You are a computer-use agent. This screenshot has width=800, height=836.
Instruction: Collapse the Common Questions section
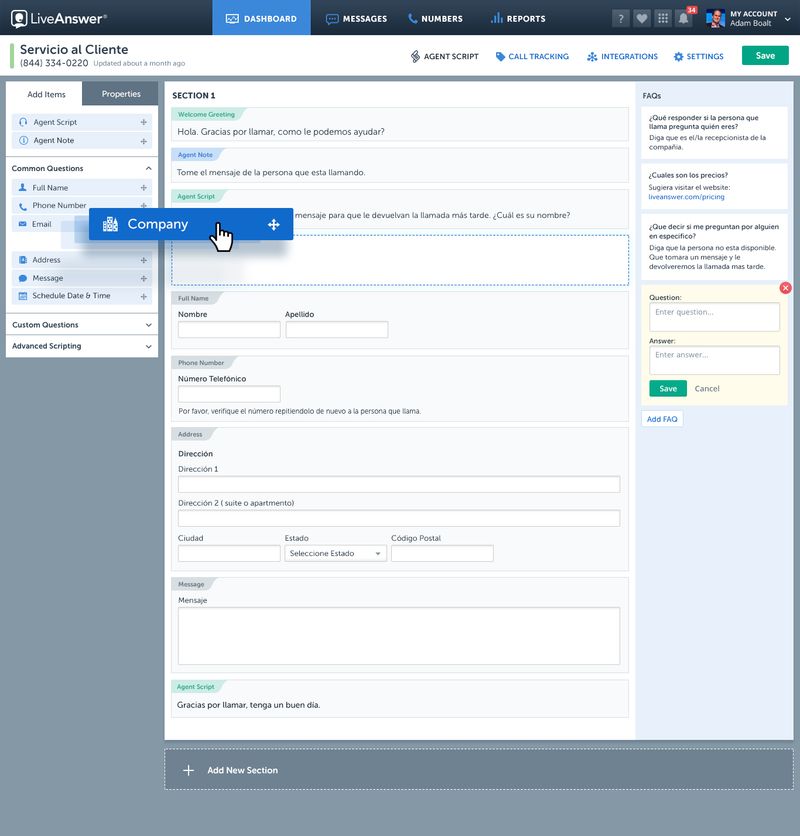coord(149,169)
